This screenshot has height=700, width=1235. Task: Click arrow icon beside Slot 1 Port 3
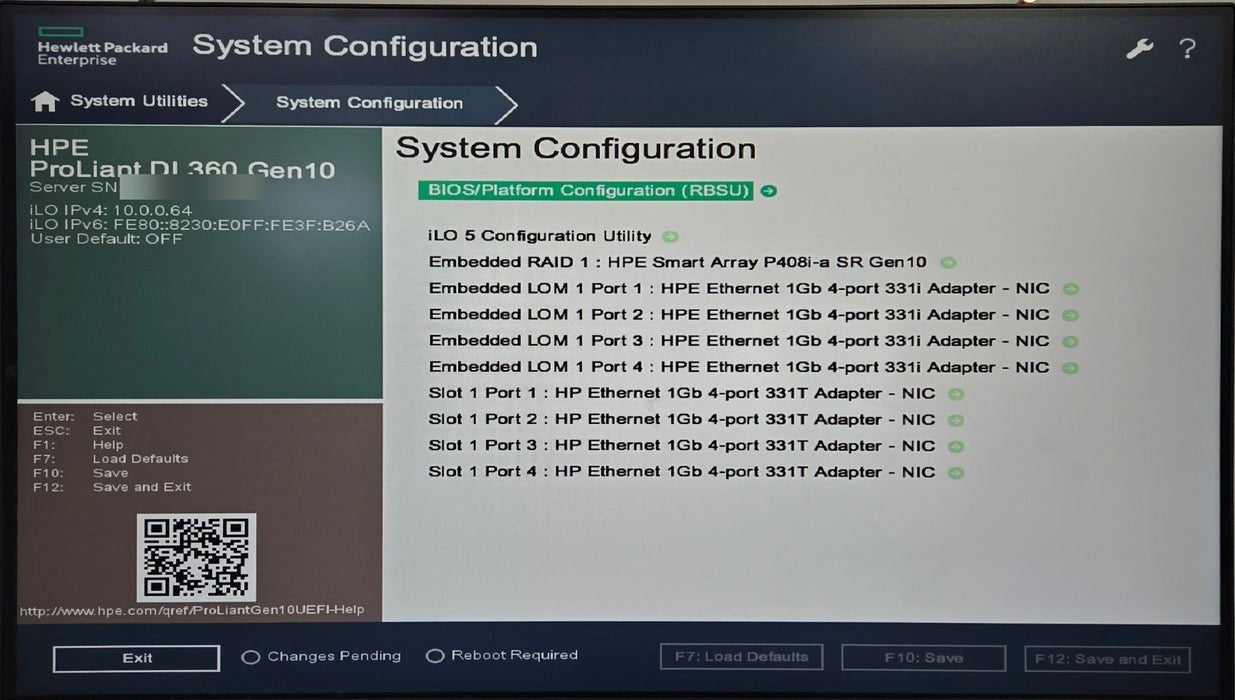(x=955, y=447)
